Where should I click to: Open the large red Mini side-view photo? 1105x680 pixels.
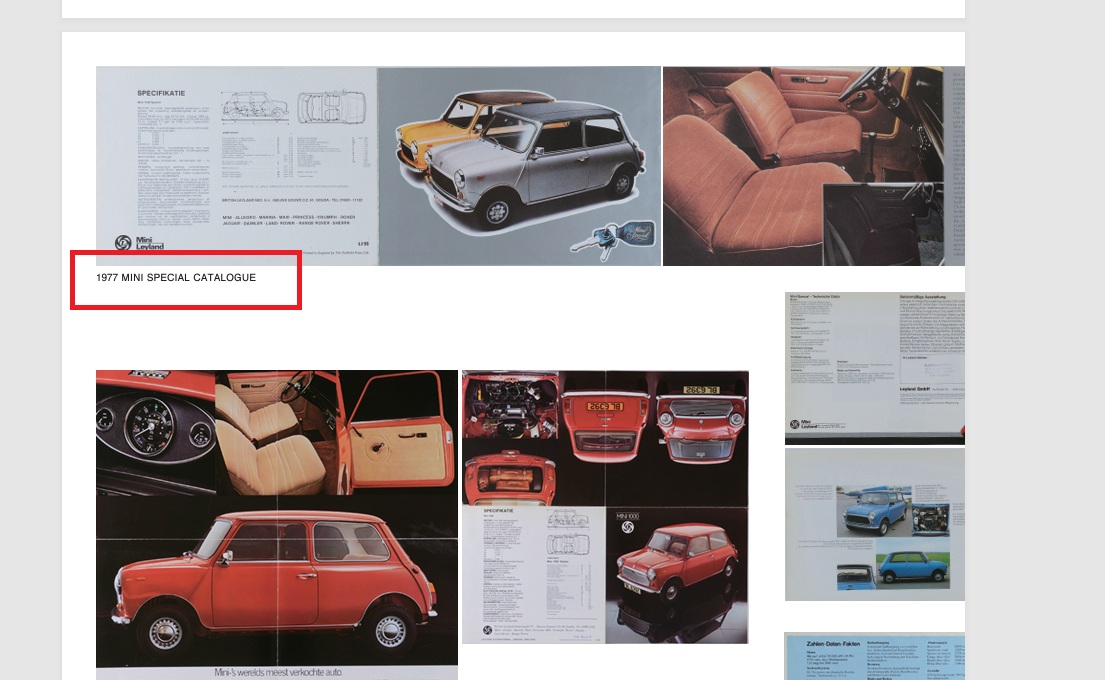(x=276, y=580)
